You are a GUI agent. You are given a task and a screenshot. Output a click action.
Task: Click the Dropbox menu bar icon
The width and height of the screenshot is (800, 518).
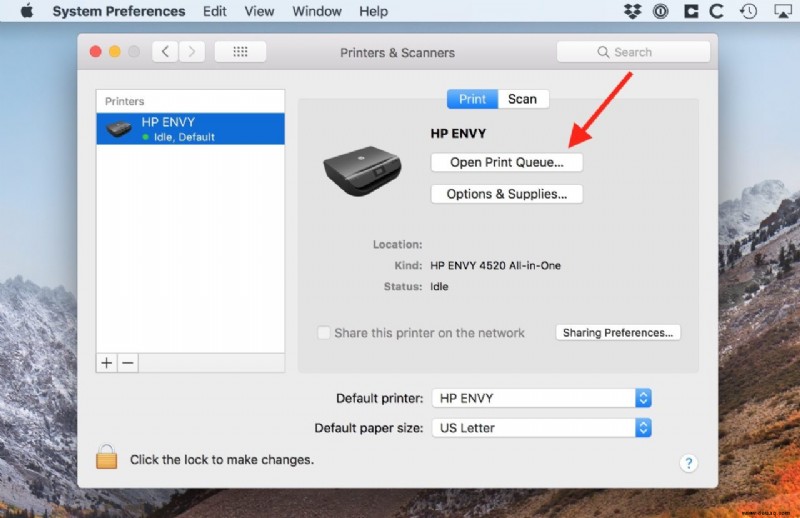pyautogui.click(x=633, y=11)
